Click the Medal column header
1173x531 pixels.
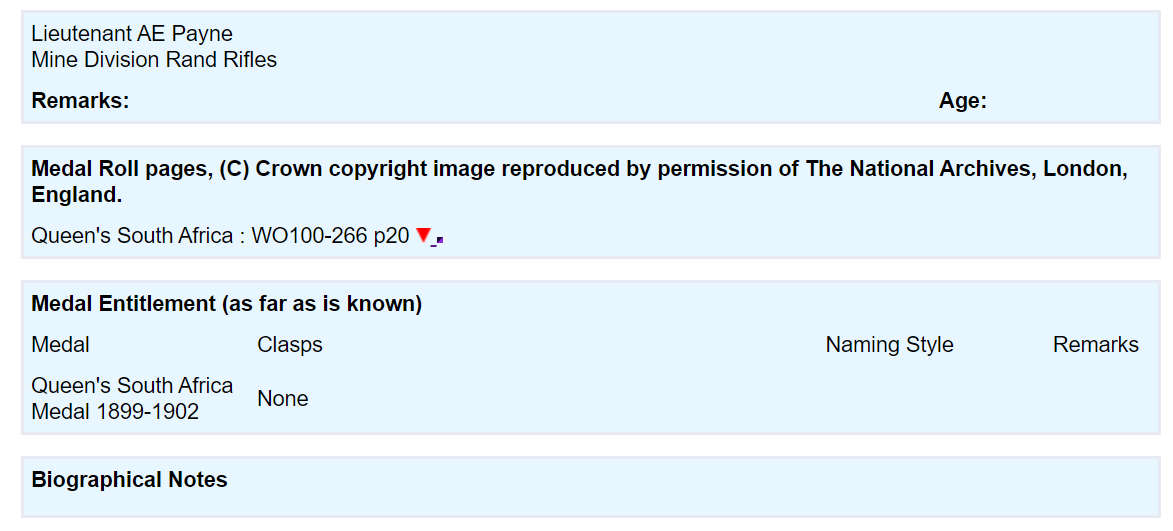pyautogui.click(x=60, y=345)
